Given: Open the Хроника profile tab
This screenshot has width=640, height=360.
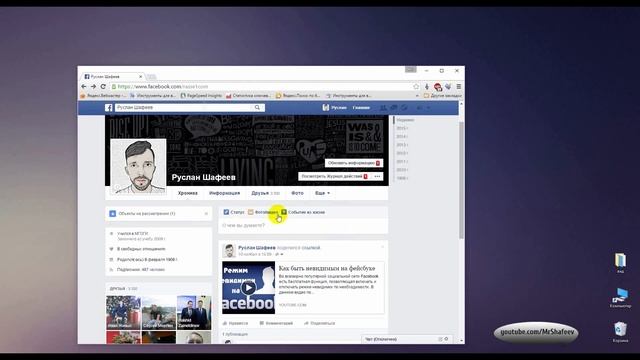Looking at the screenshot, I should tap(188, 193).
